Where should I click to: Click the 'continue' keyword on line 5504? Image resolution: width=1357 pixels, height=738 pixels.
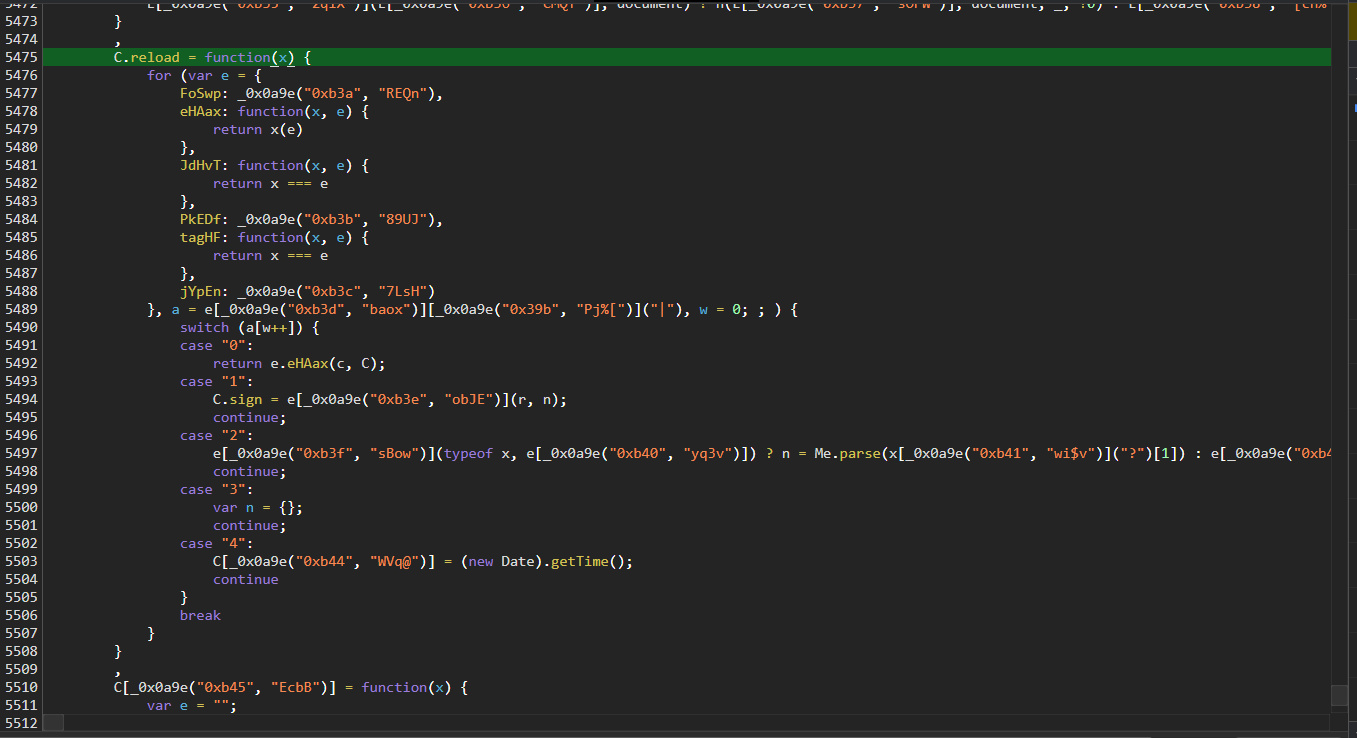(x=246, y=579)
